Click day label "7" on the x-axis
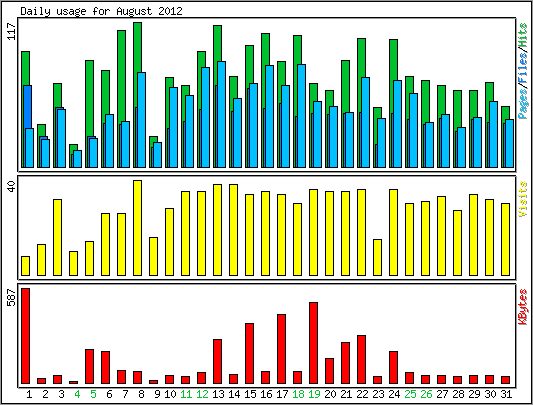The width and height of the screenshot is (533, 405). click(x=125, y=394)
